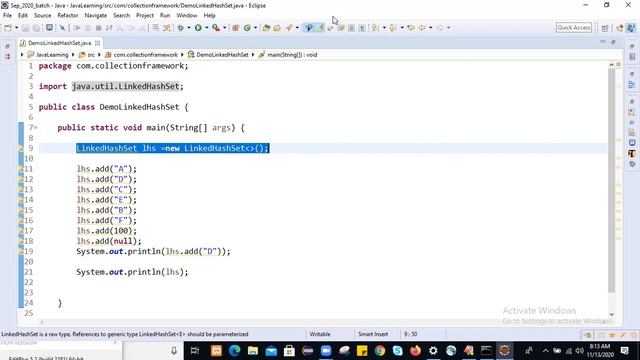Image resolution: width=640 pixels, height=360 pixels.
Task: Click the Open Perspective icon
Action: 605,28
